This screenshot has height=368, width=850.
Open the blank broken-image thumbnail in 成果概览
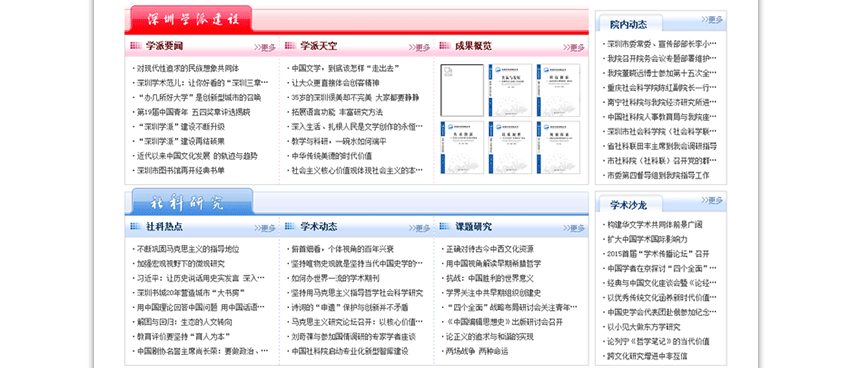coord(462,90)
